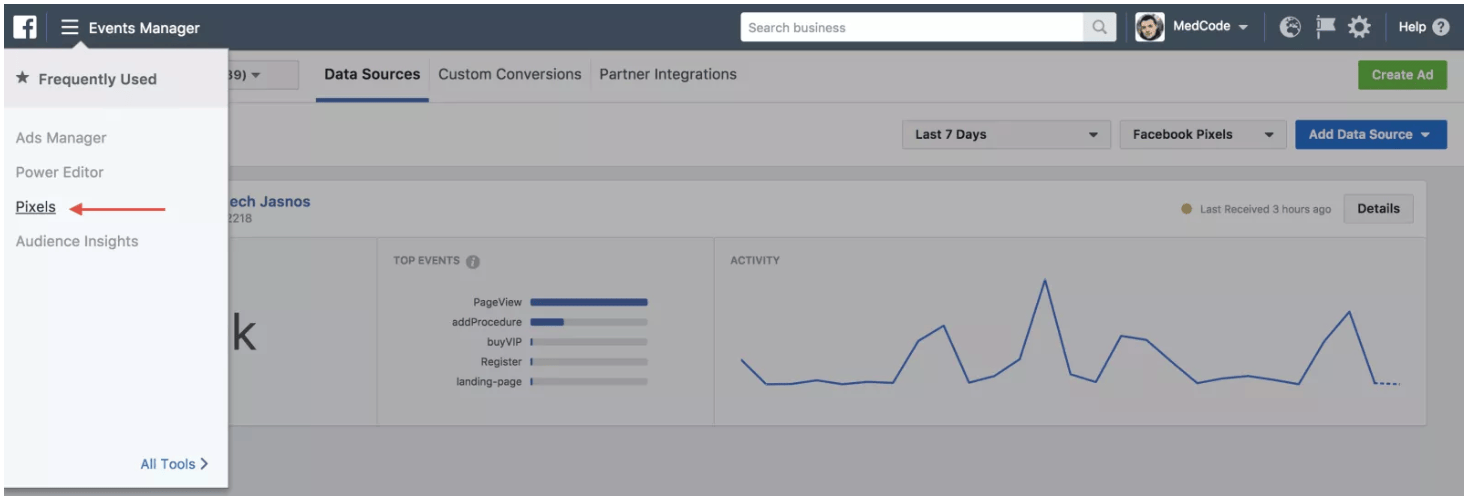Click the MedCode profile avatar
This screenshot has width=1466, height=496.
click(1150, 28)
